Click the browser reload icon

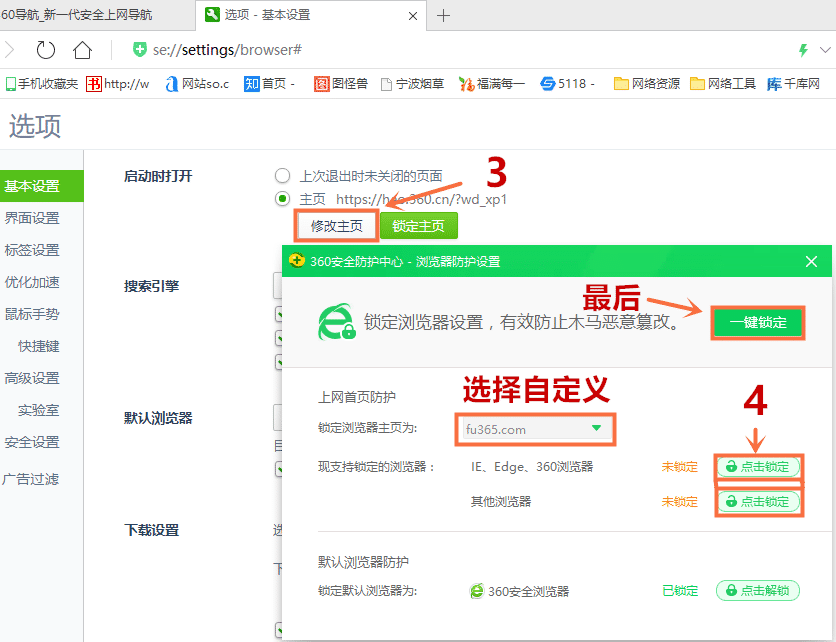(46, 50)
